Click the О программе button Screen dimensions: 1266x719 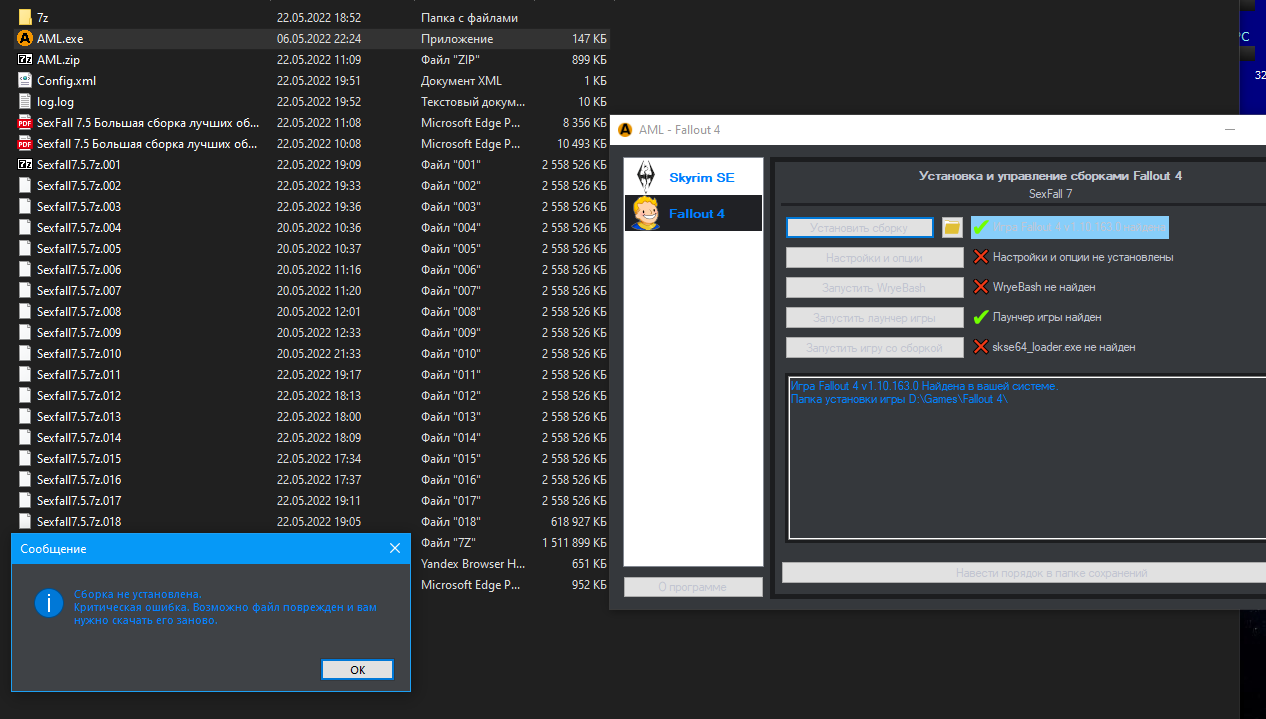[693, 587]
